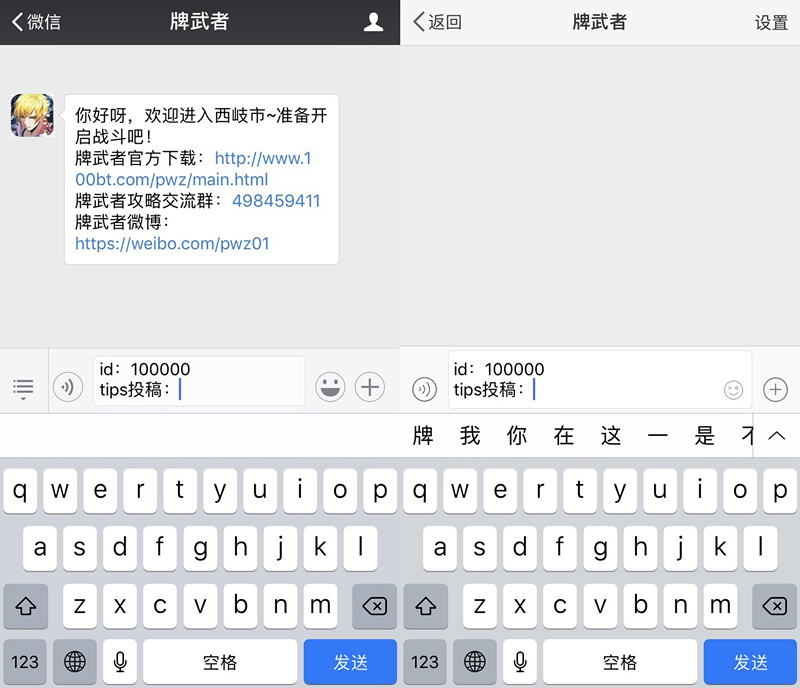Tap the m key on left keyboard

tap(320, 606)
